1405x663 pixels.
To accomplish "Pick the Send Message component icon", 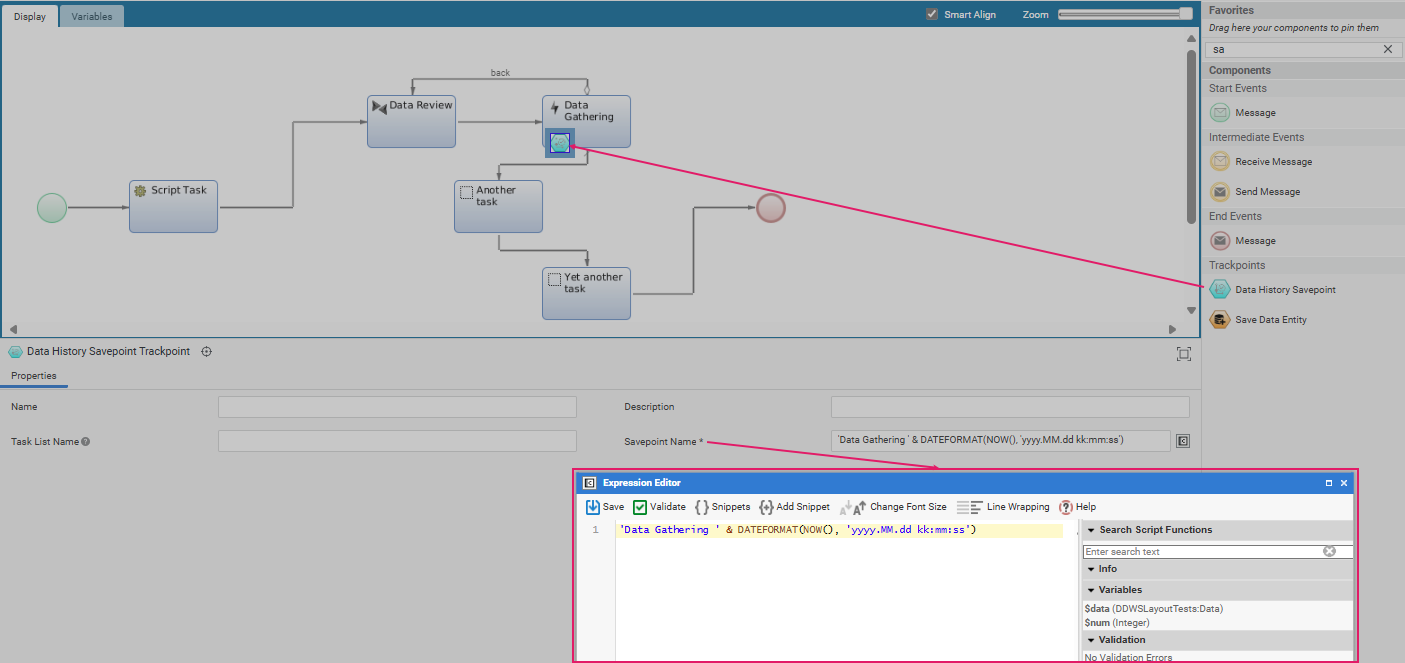I will [1220, 192].
